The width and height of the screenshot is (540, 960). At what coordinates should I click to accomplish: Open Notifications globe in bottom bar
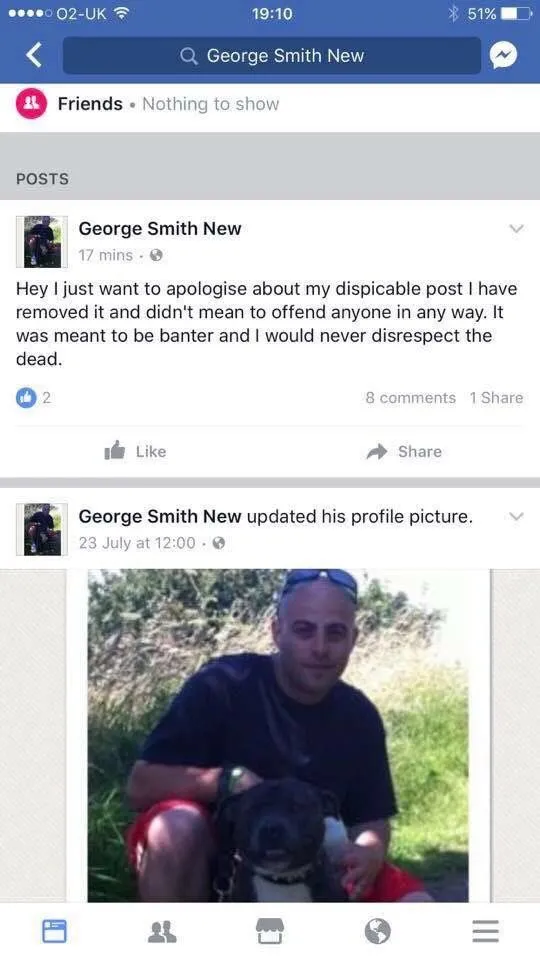click(x=378, y=931)
